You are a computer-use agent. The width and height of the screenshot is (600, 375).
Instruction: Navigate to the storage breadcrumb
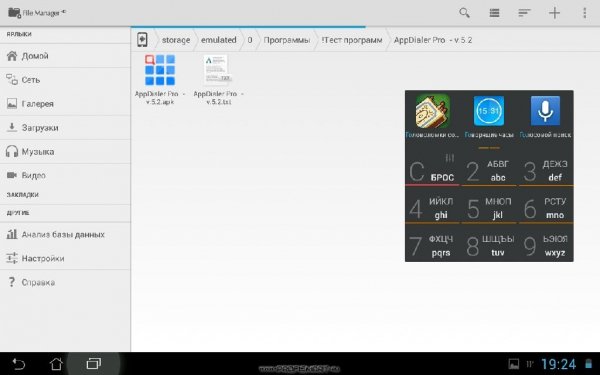tap(176, 40)
